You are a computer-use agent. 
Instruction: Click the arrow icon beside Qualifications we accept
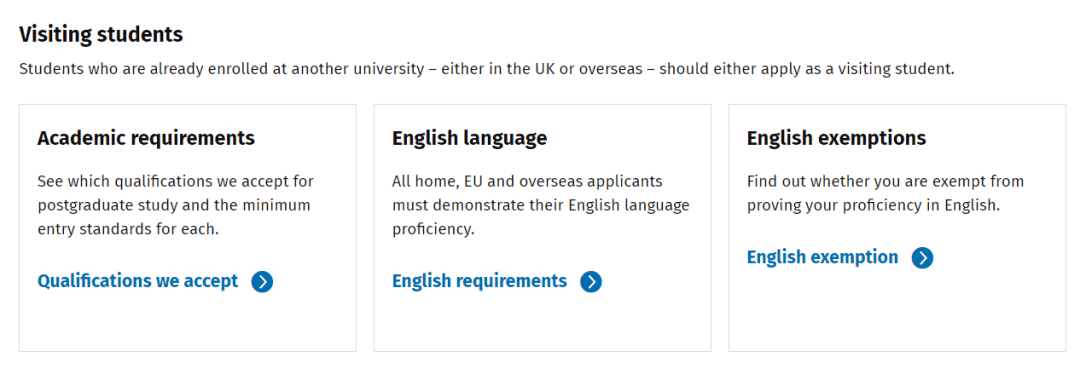(x=262, y=281)
